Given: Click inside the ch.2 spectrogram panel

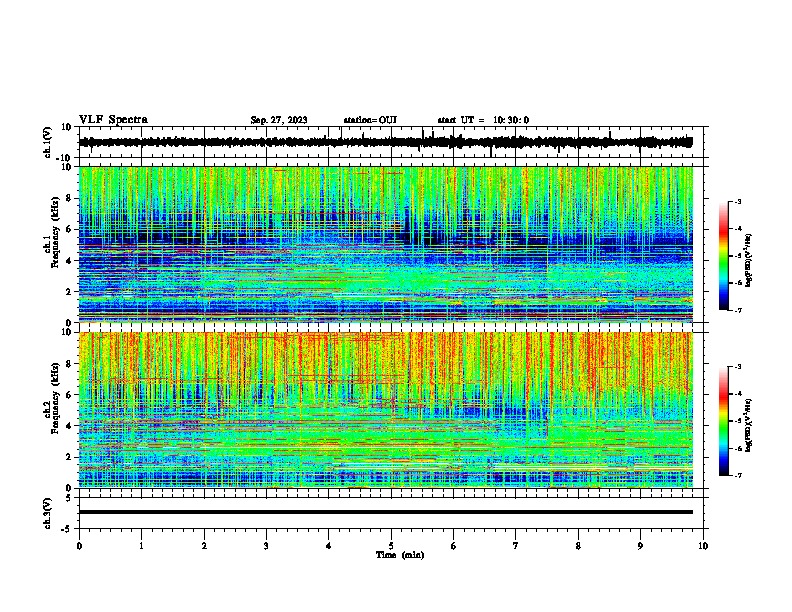Looking at the screenshot, I should click(386, 410).
